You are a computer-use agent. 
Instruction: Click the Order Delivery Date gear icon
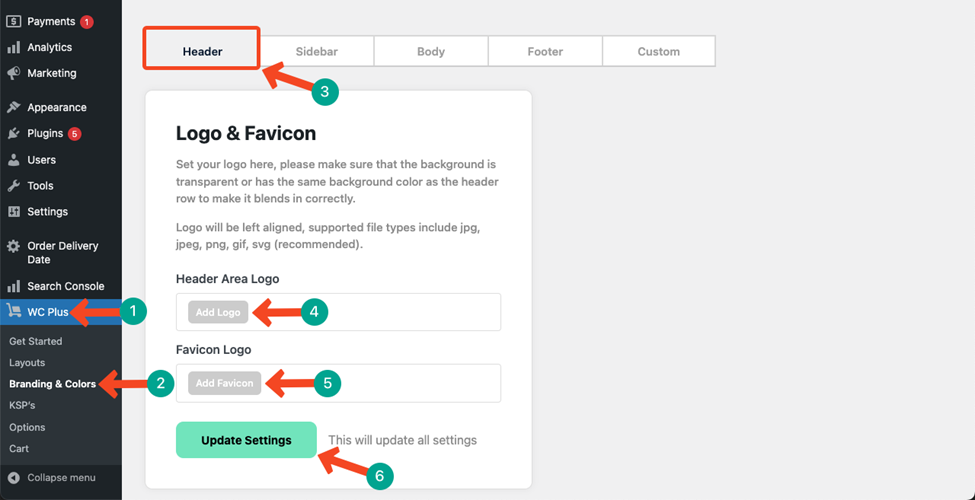[14, 247]
